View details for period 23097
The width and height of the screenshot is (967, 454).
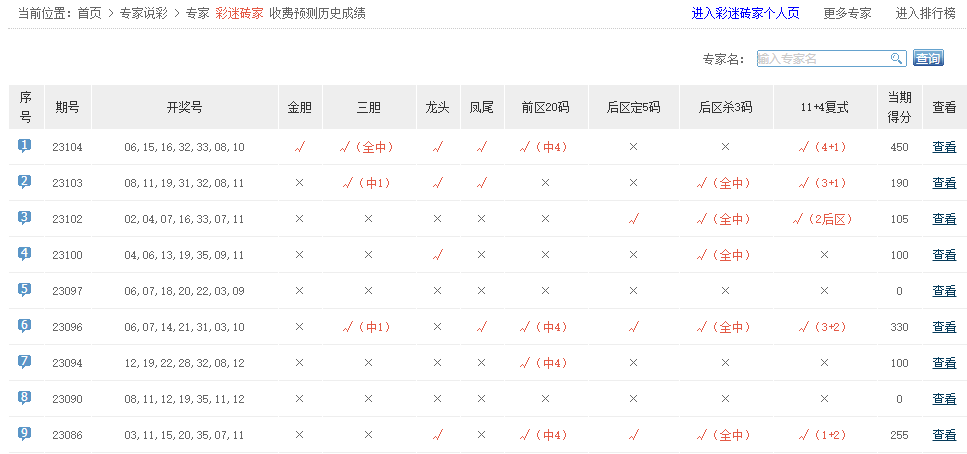coord(944,291)
